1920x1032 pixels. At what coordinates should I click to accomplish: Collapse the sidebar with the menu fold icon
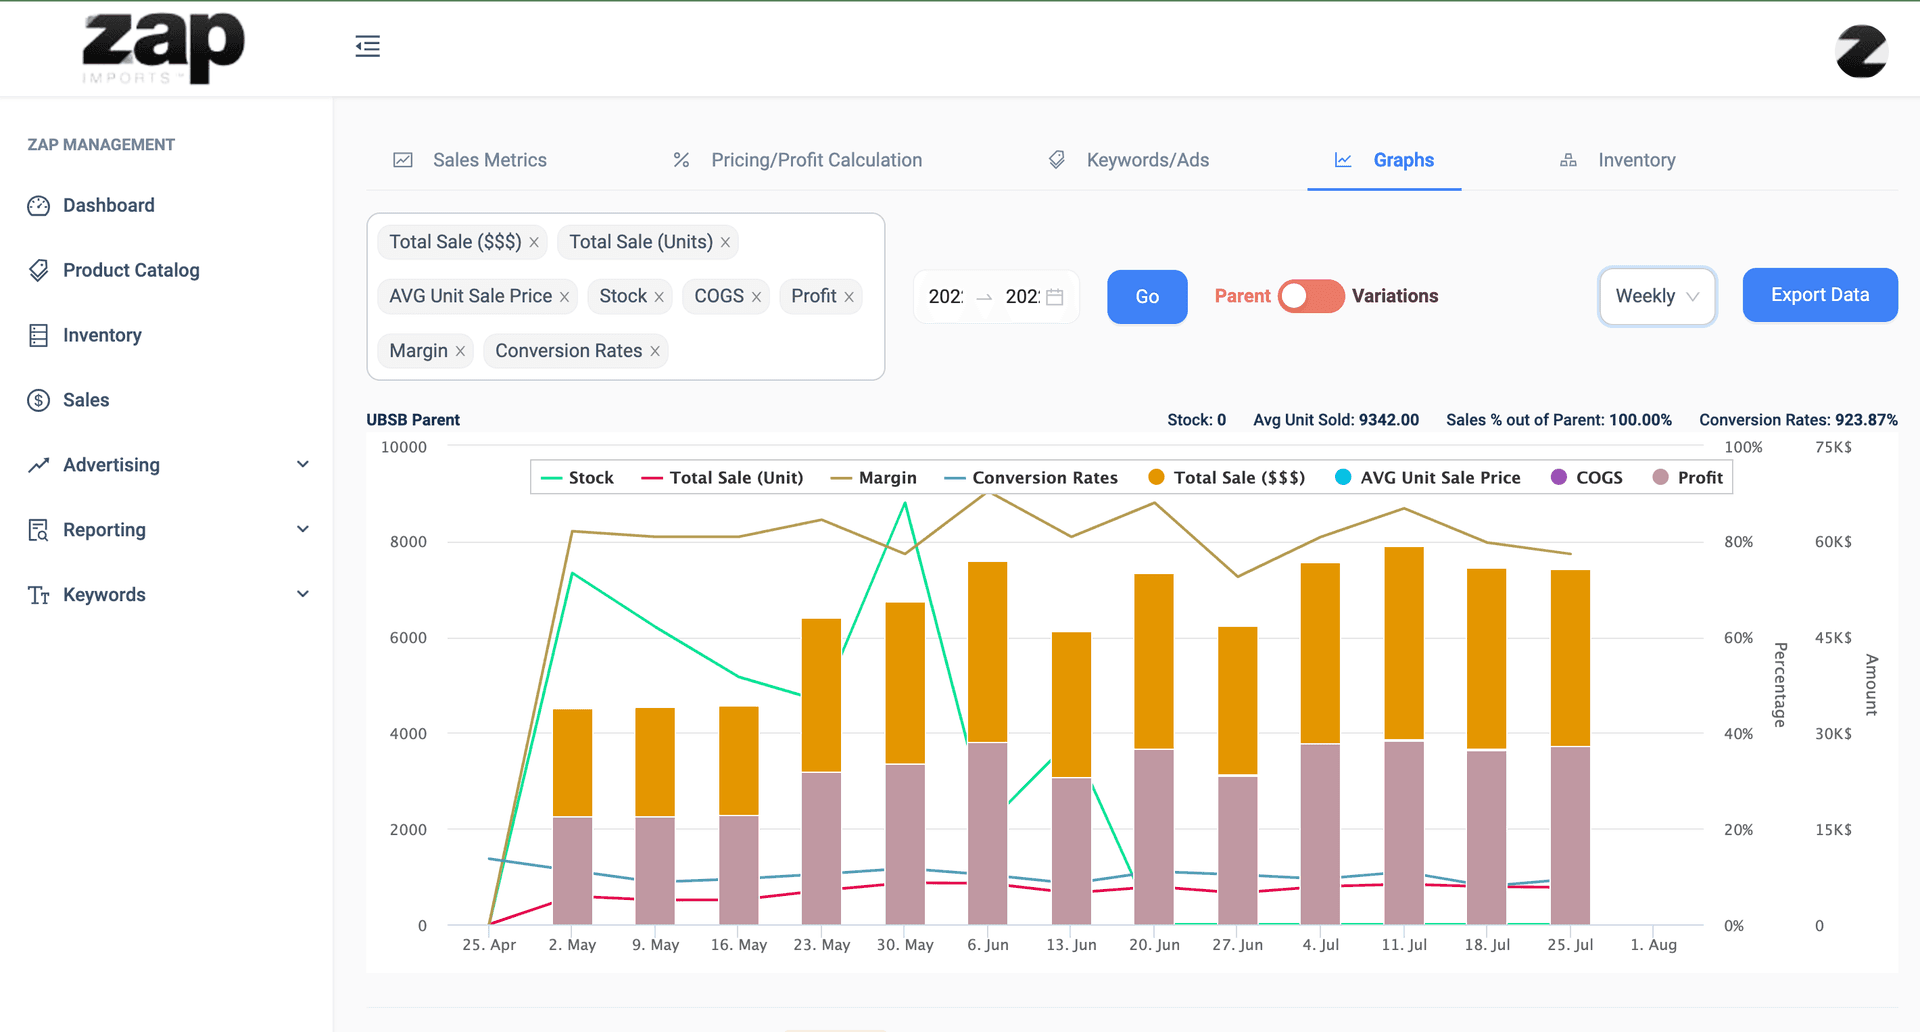(x=367, y=46)
